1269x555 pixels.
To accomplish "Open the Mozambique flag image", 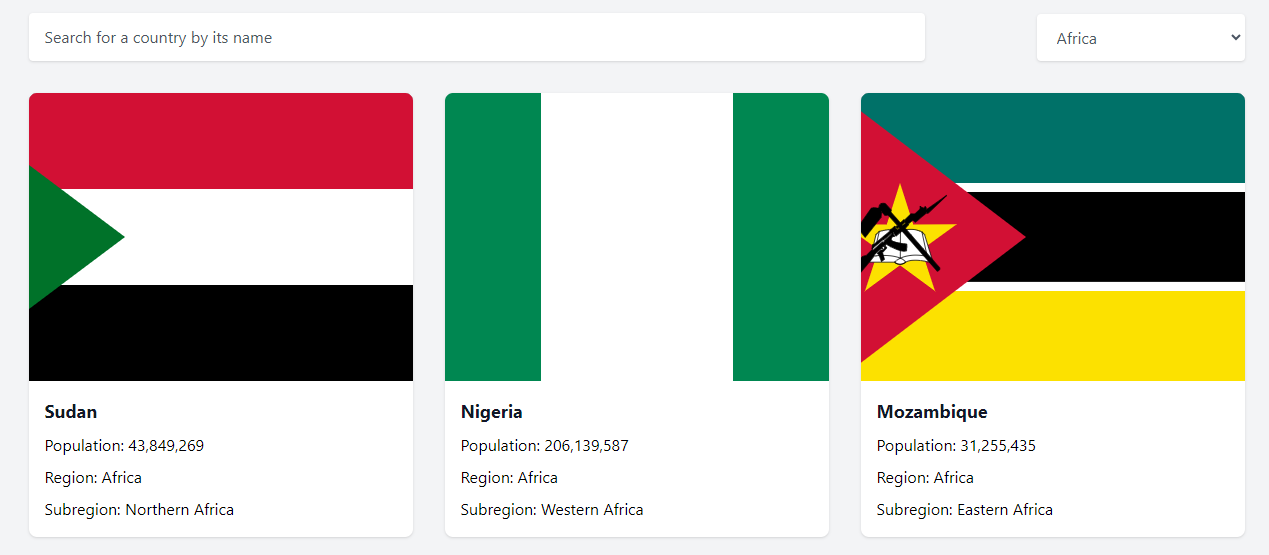I will point(1053,237).
